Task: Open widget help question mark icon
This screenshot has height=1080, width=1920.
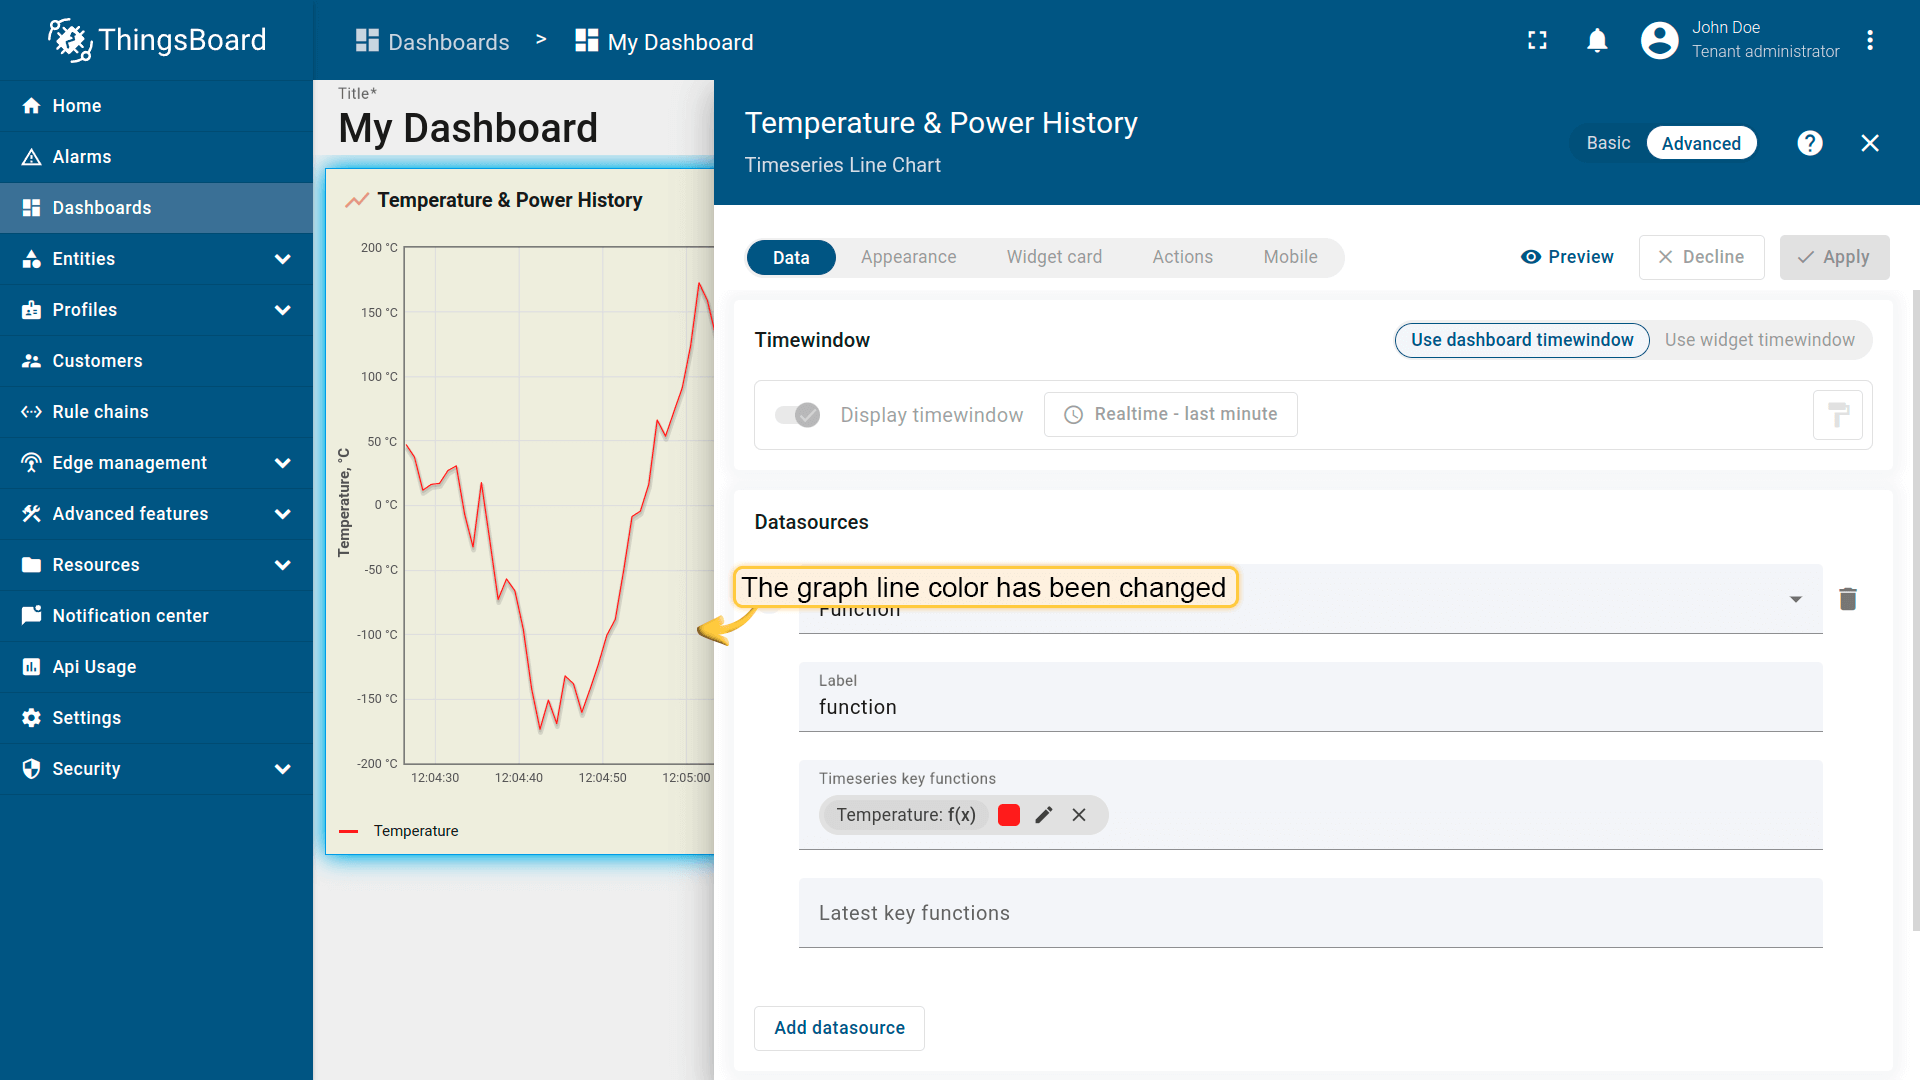Action: (1809, 143)
